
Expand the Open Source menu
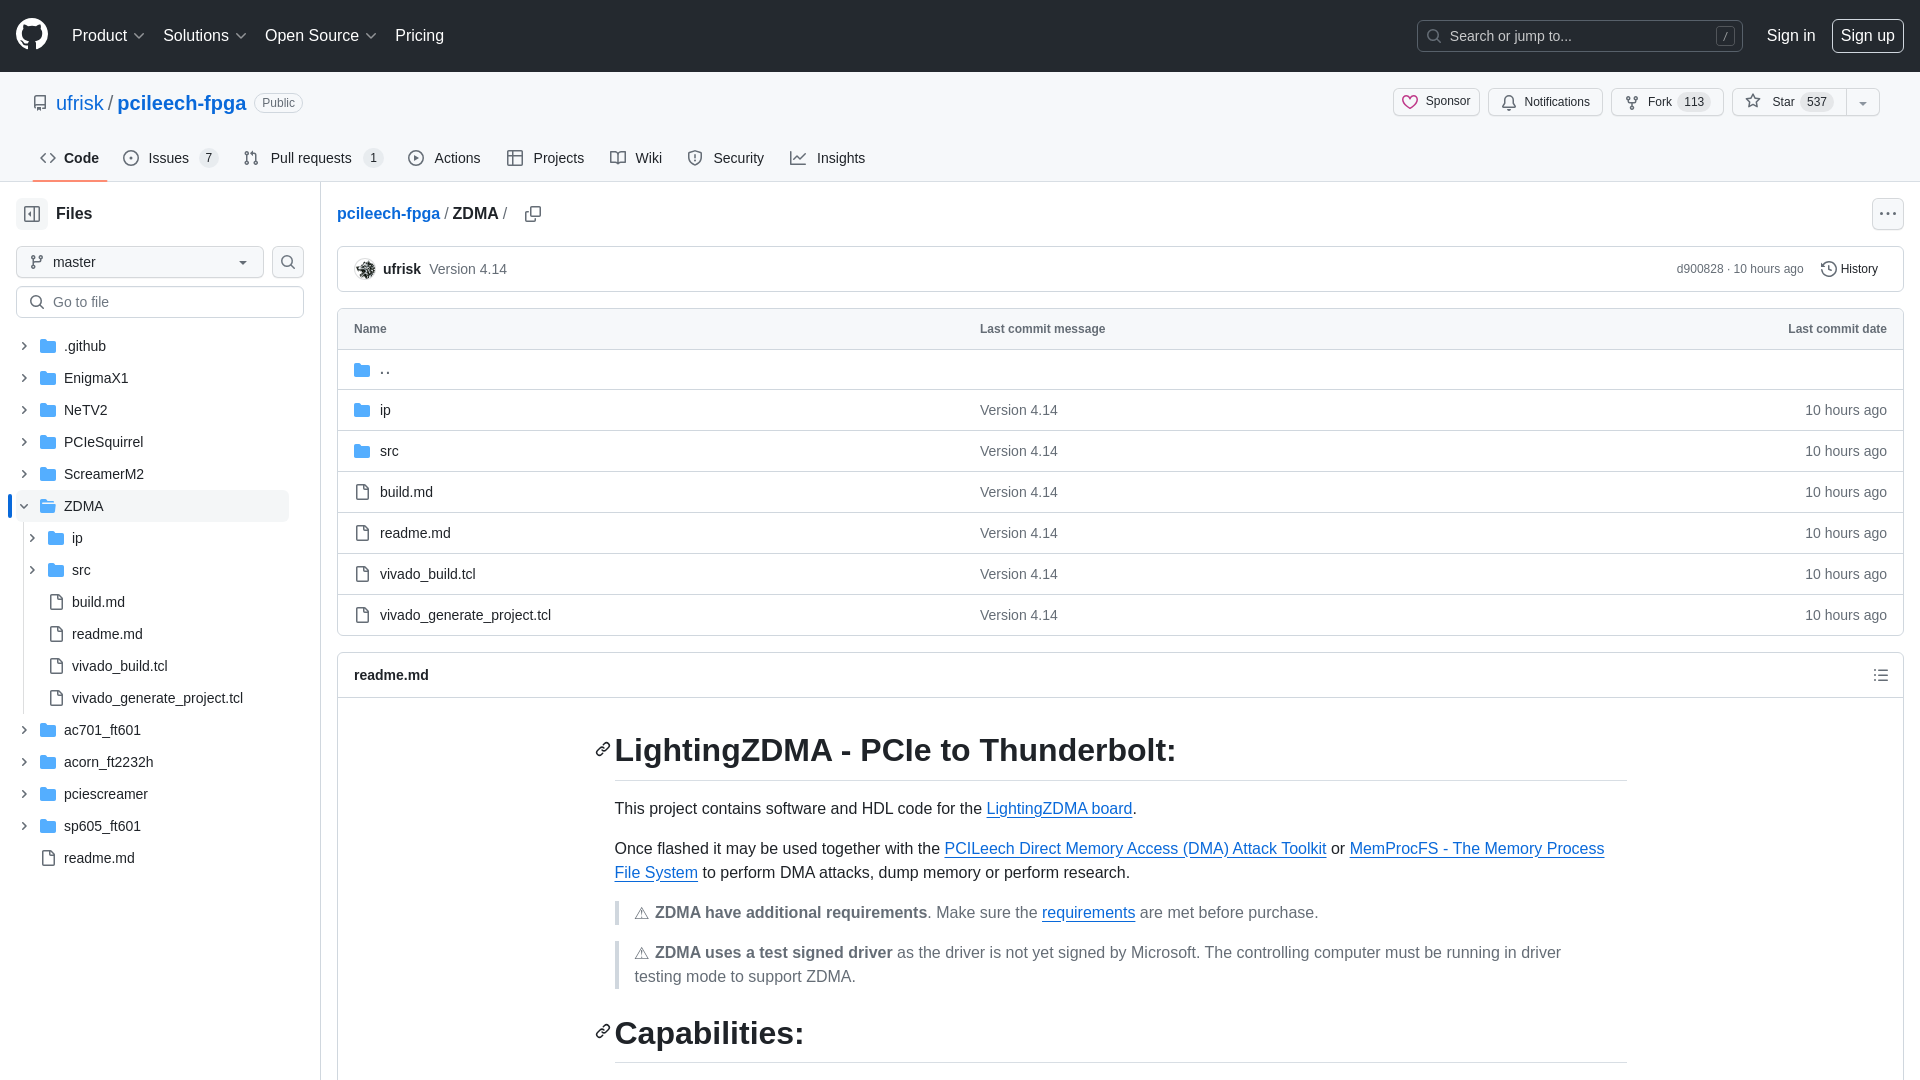321,35
